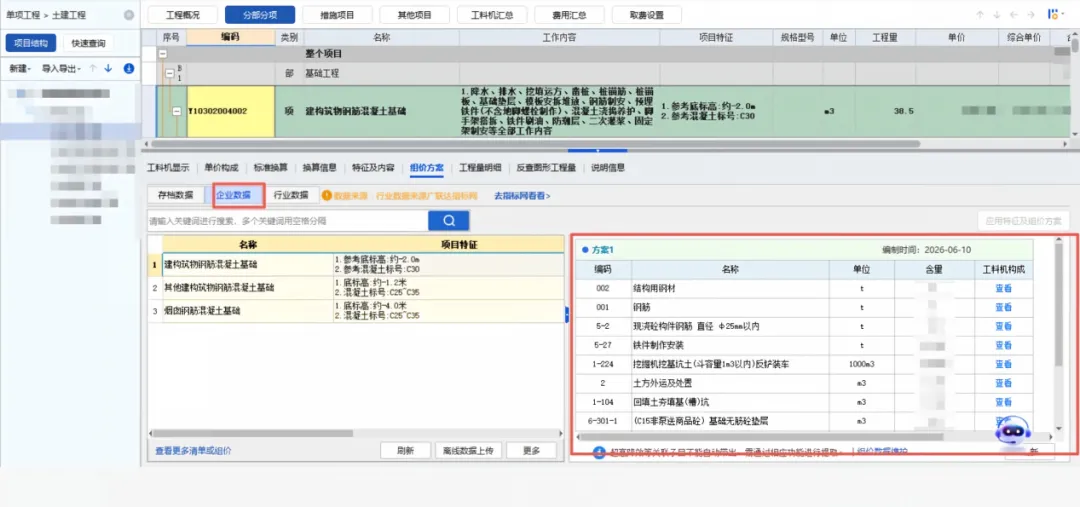The image size is (1080, 507).
Task: Click the 应用特征及组价方案 button
Action: pyautogui.click(x=1024, y=221)
